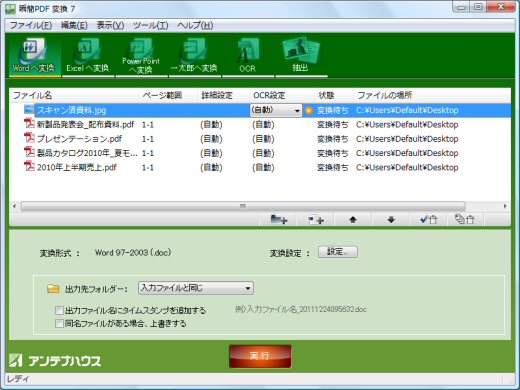Select the file 新製品発表会_配布資料.pdf
Viewport: 520px width, 390px height.
(x=85, y=124)
